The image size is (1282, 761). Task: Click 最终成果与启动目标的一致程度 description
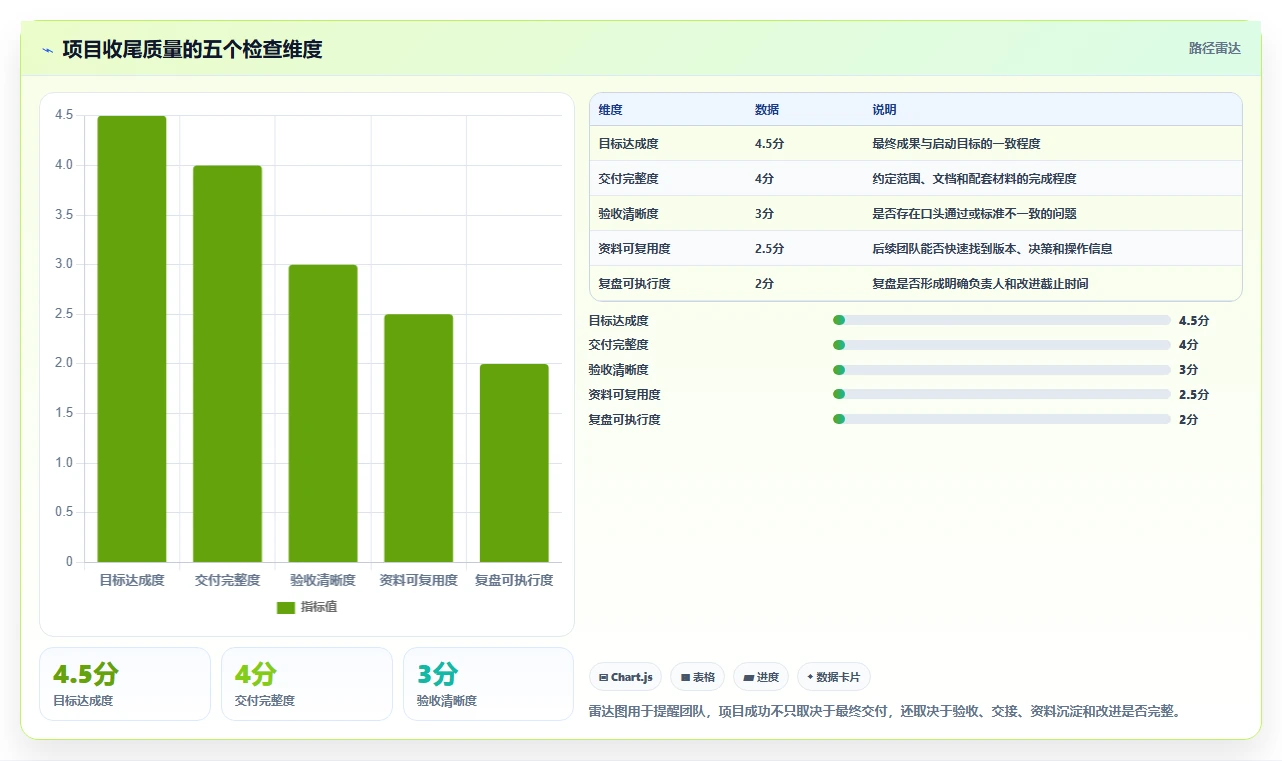pos(957,144)
